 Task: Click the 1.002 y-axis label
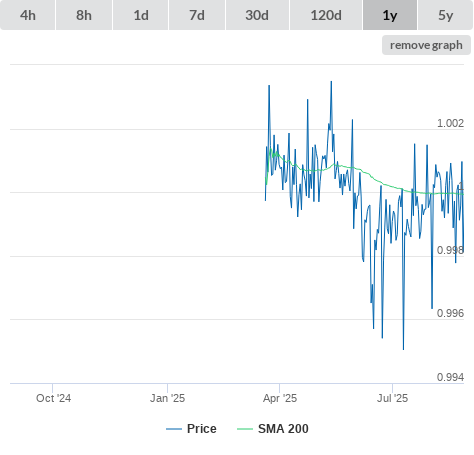click(x=450, y=123)
